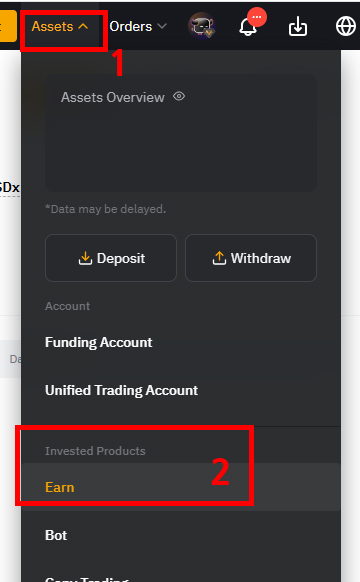Viewport: 360px width, 582px height.
Task: Open notifications bell icon
Action: 248,27
